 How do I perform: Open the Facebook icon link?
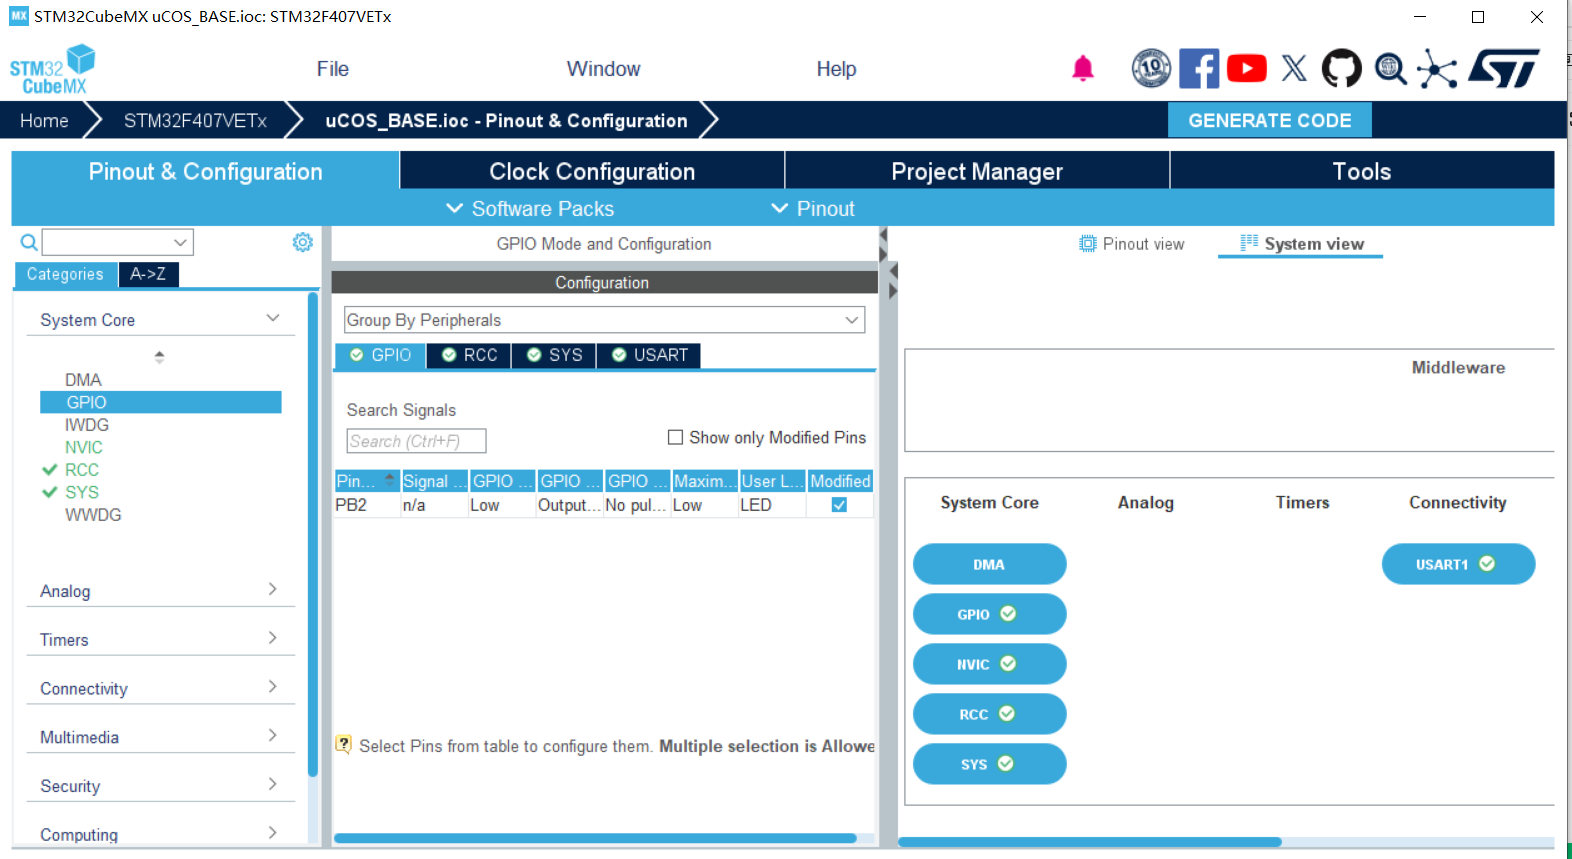pos(1198,69)
